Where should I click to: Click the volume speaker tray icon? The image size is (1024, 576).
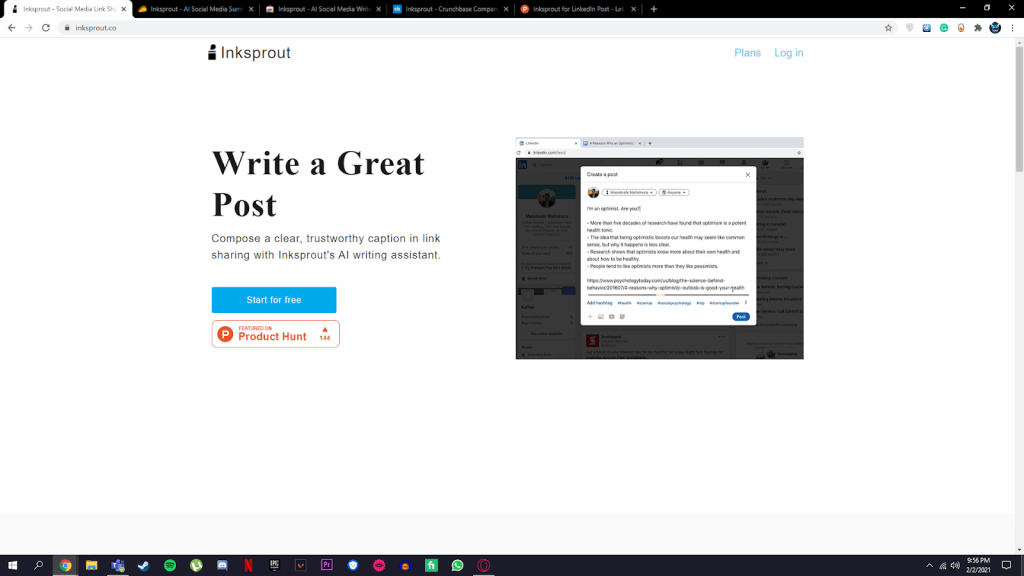955,566
